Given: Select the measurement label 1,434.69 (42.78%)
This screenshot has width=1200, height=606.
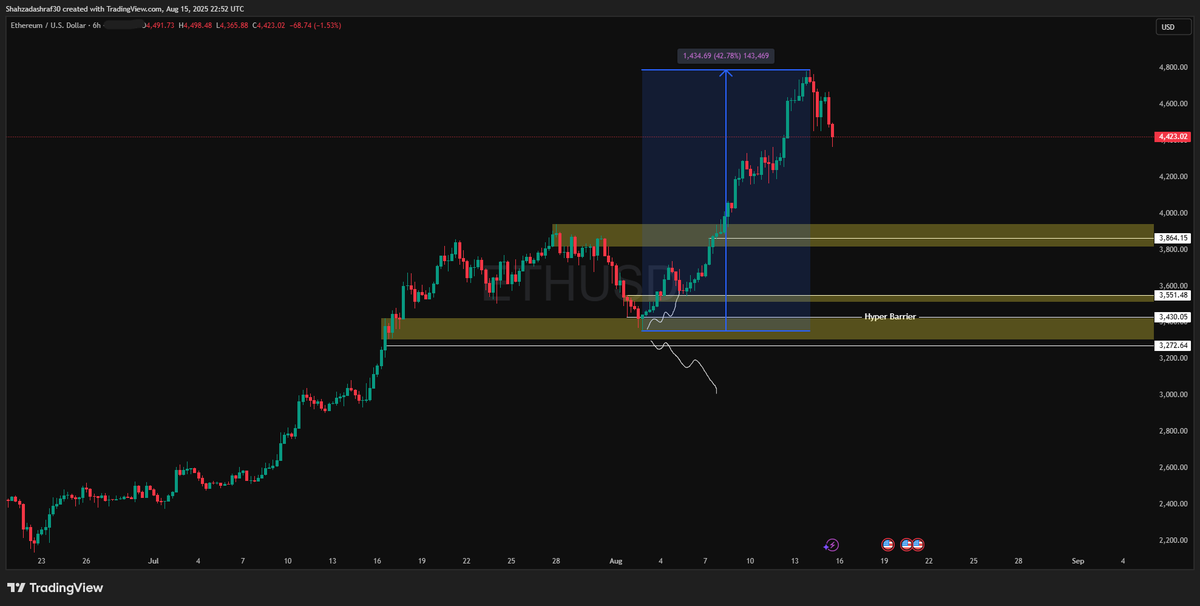Looking at the screenshot, I should (726, 56).
